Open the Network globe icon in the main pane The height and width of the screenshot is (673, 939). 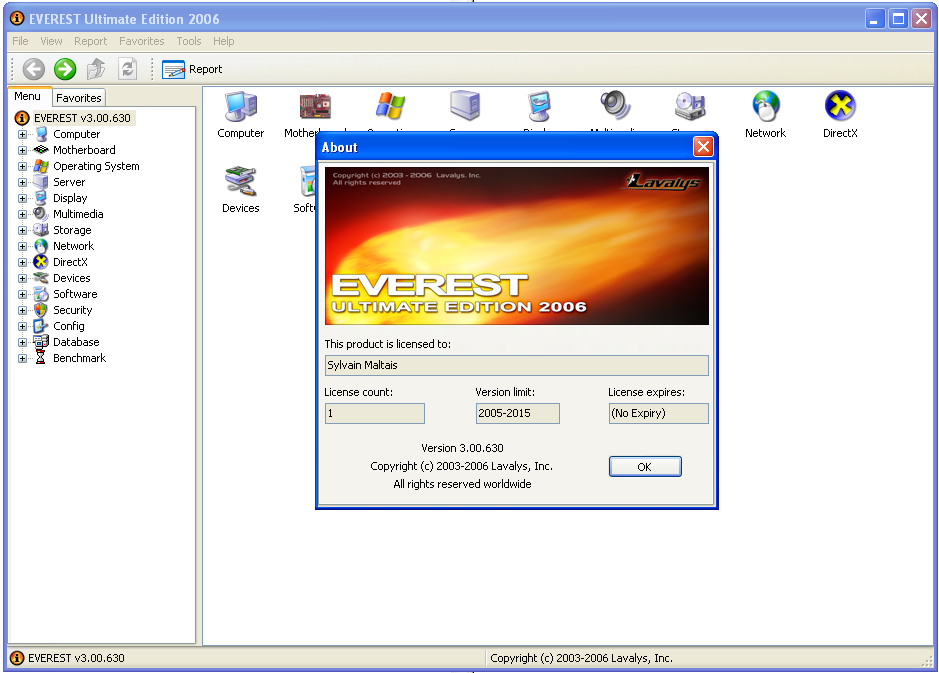coord(765,108)
